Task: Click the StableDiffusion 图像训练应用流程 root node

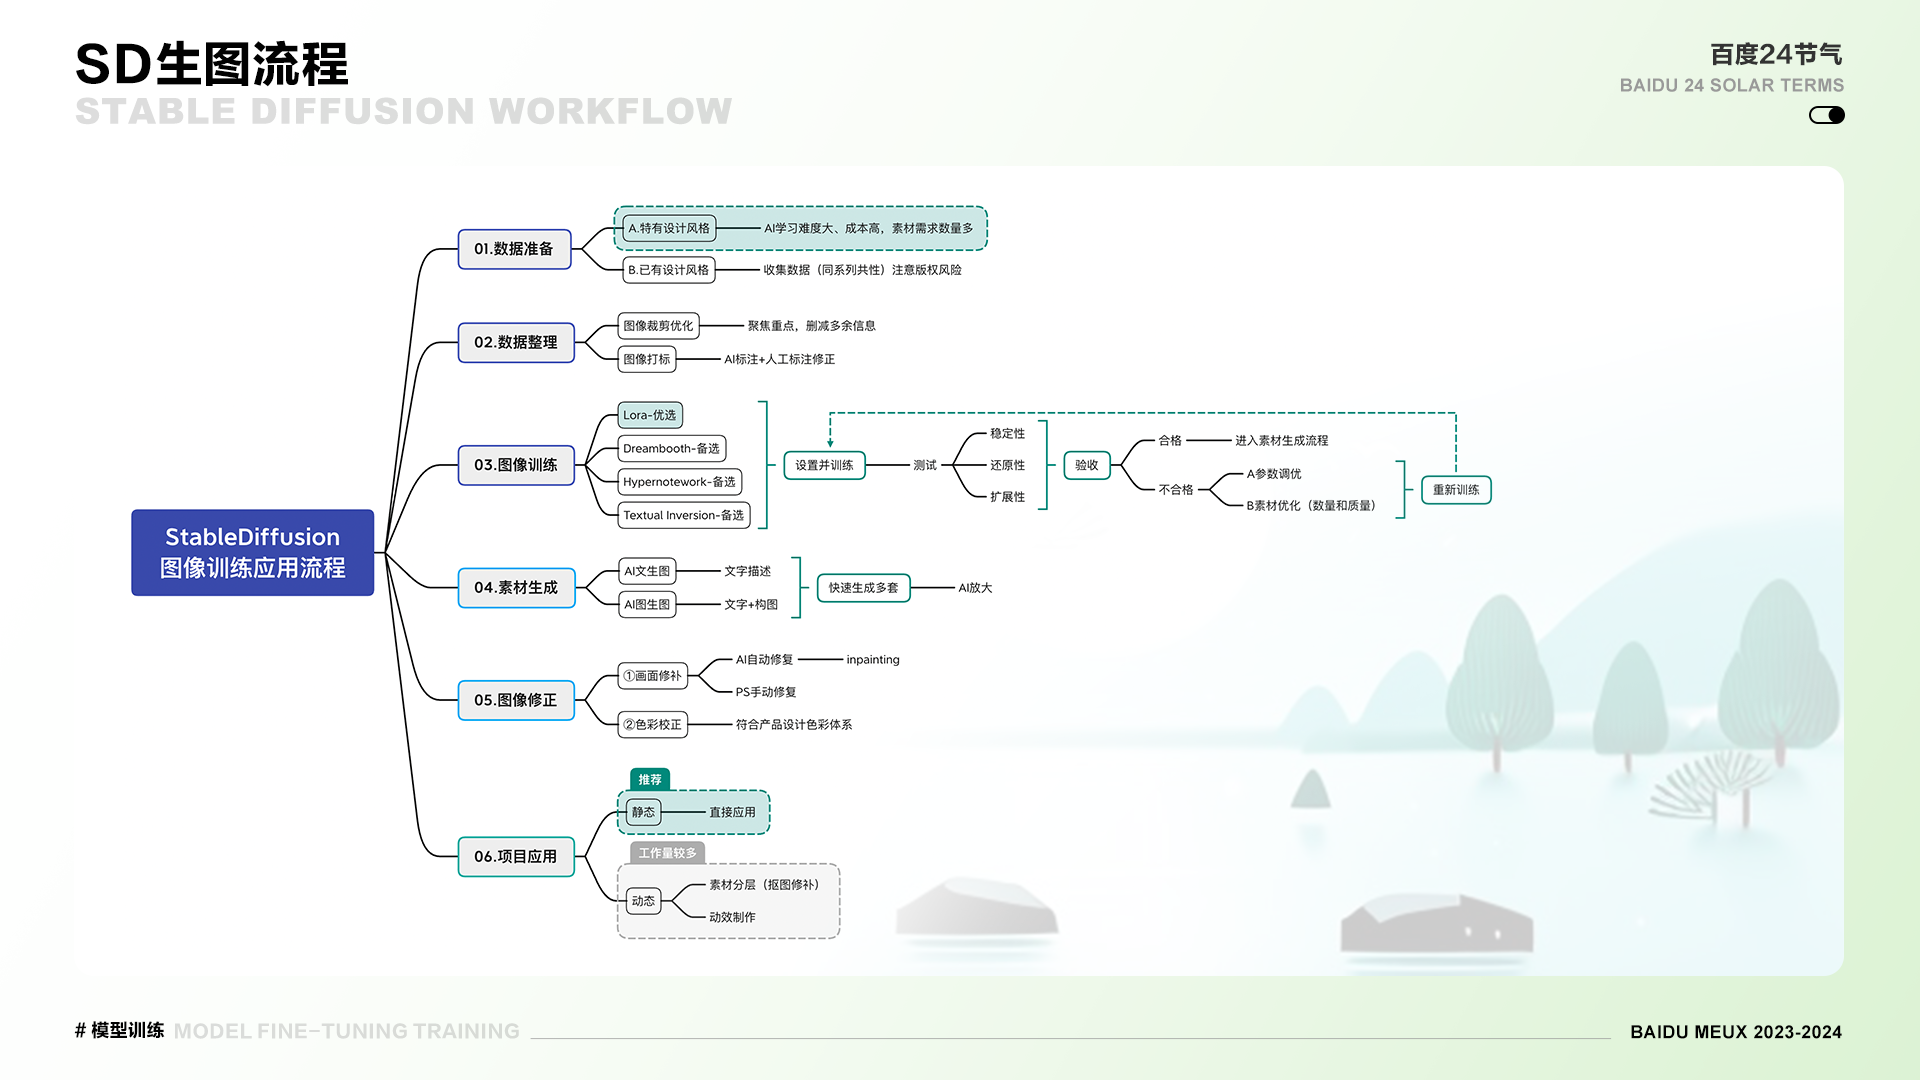Action: coord(253,552)
